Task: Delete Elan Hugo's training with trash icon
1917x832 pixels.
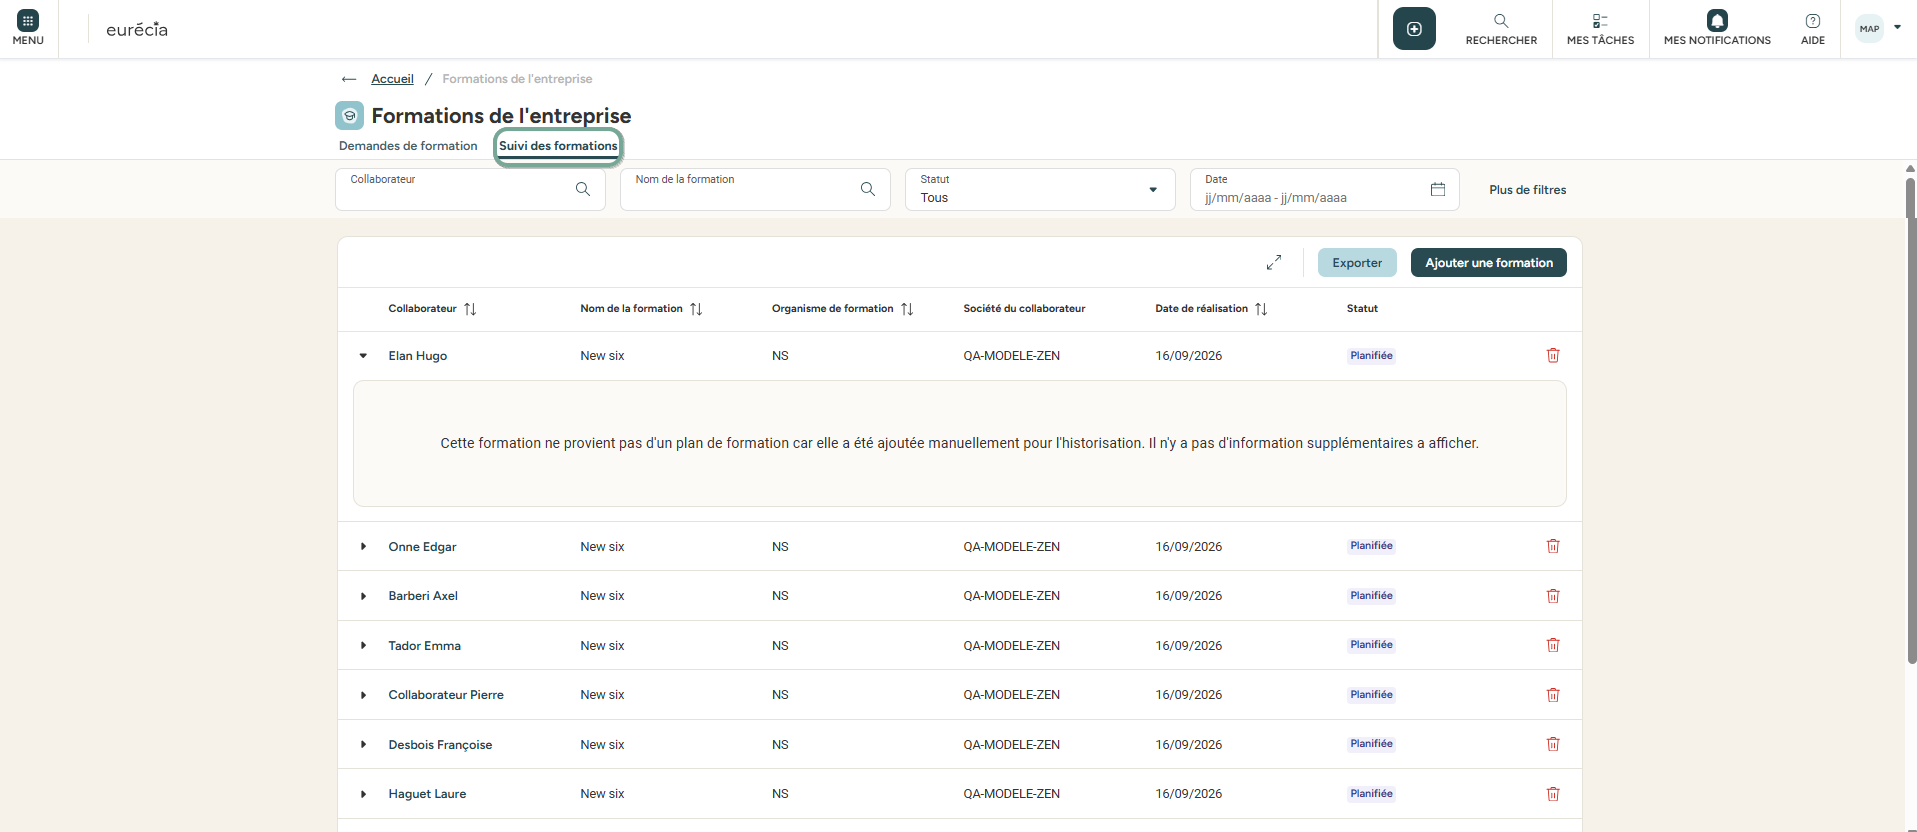Action: (1553, 356)
